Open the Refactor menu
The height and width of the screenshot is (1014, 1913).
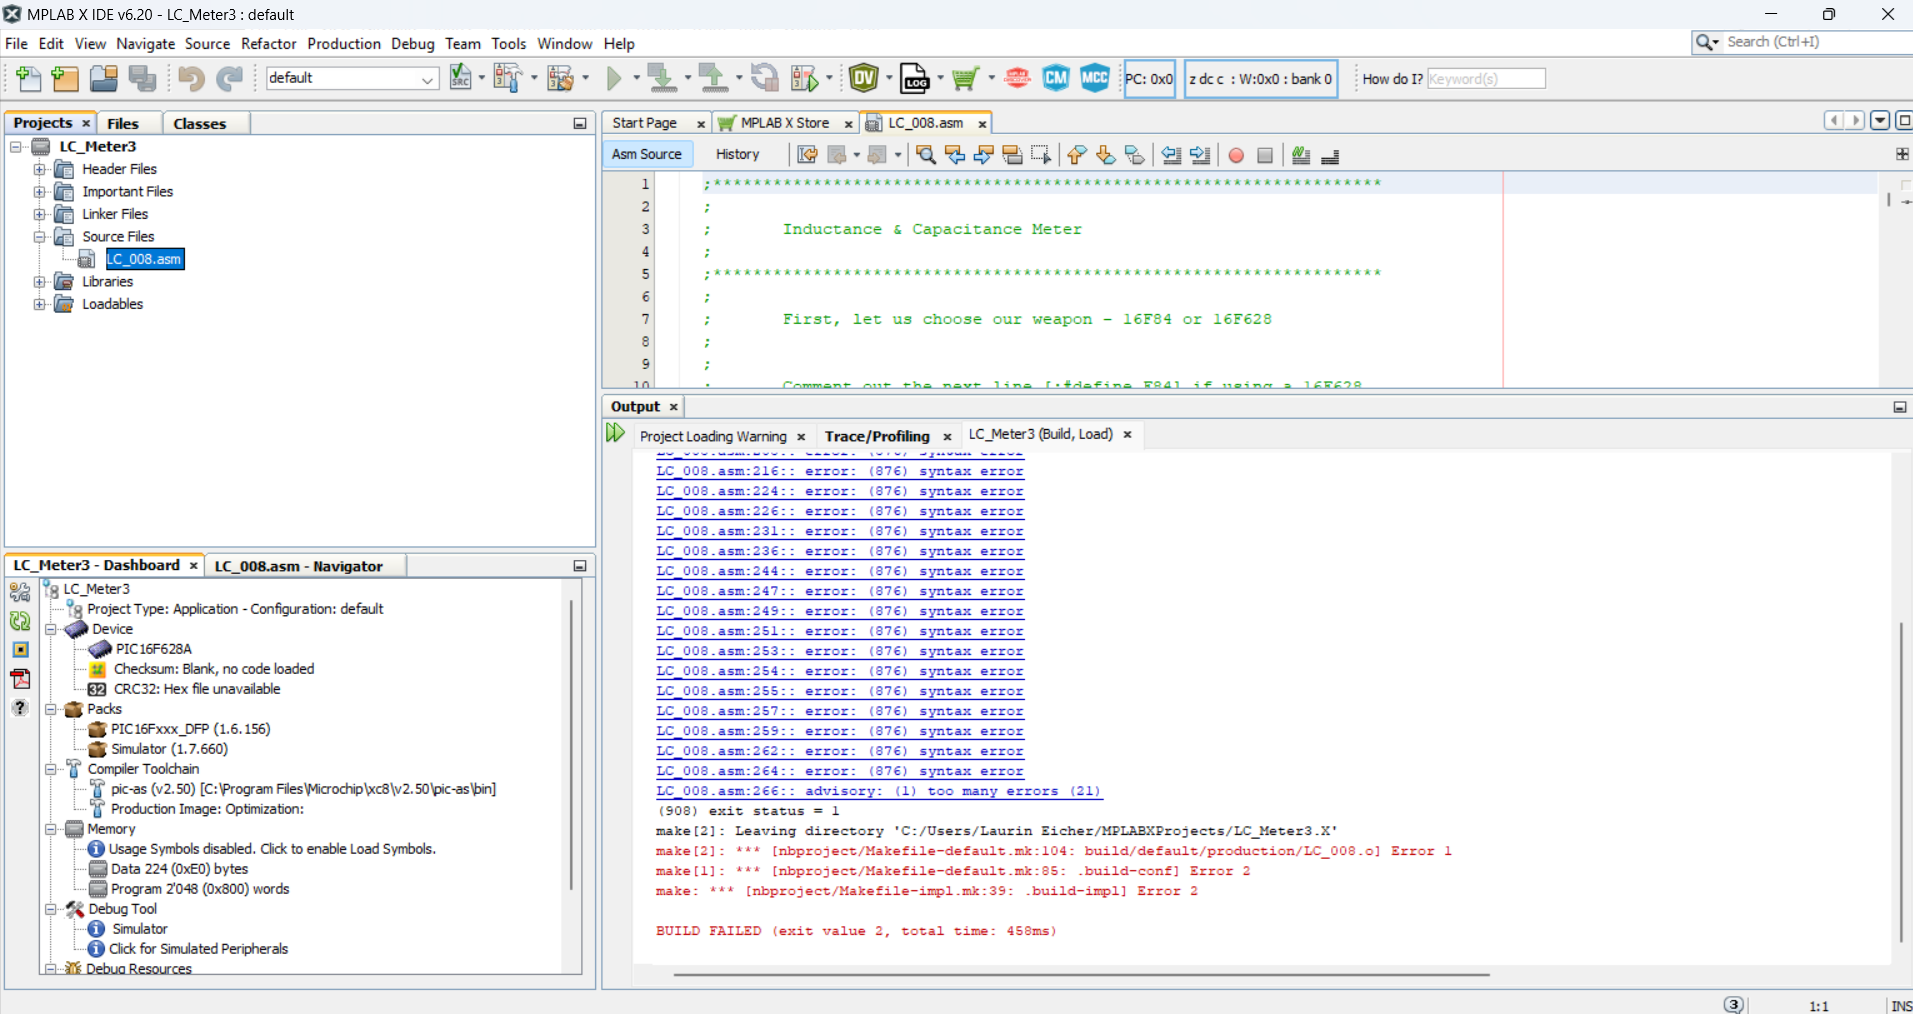point(269,43)
